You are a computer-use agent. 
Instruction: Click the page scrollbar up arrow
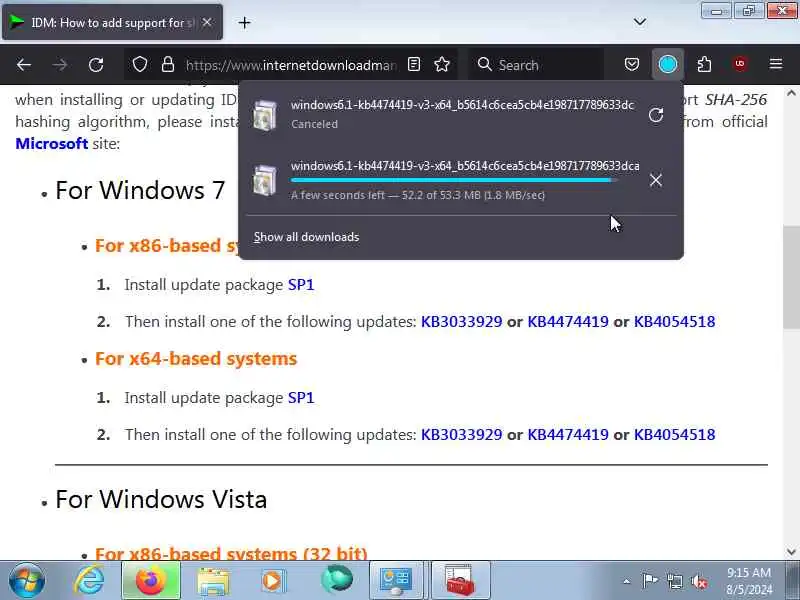pyautogui.click(x=791, y=93)
